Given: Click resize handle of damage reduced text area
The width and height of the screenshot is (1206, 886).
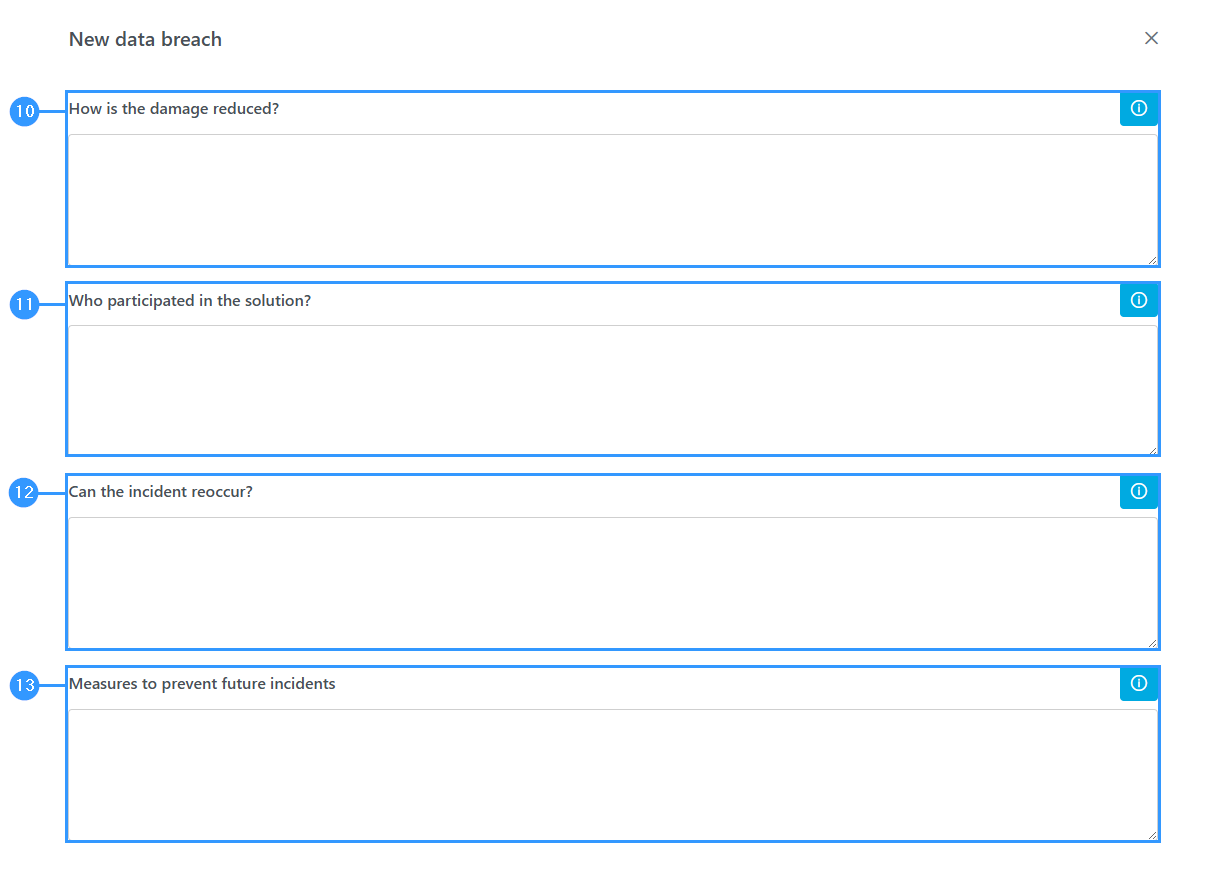Looking at the screenshot, I should (1152, 260).
